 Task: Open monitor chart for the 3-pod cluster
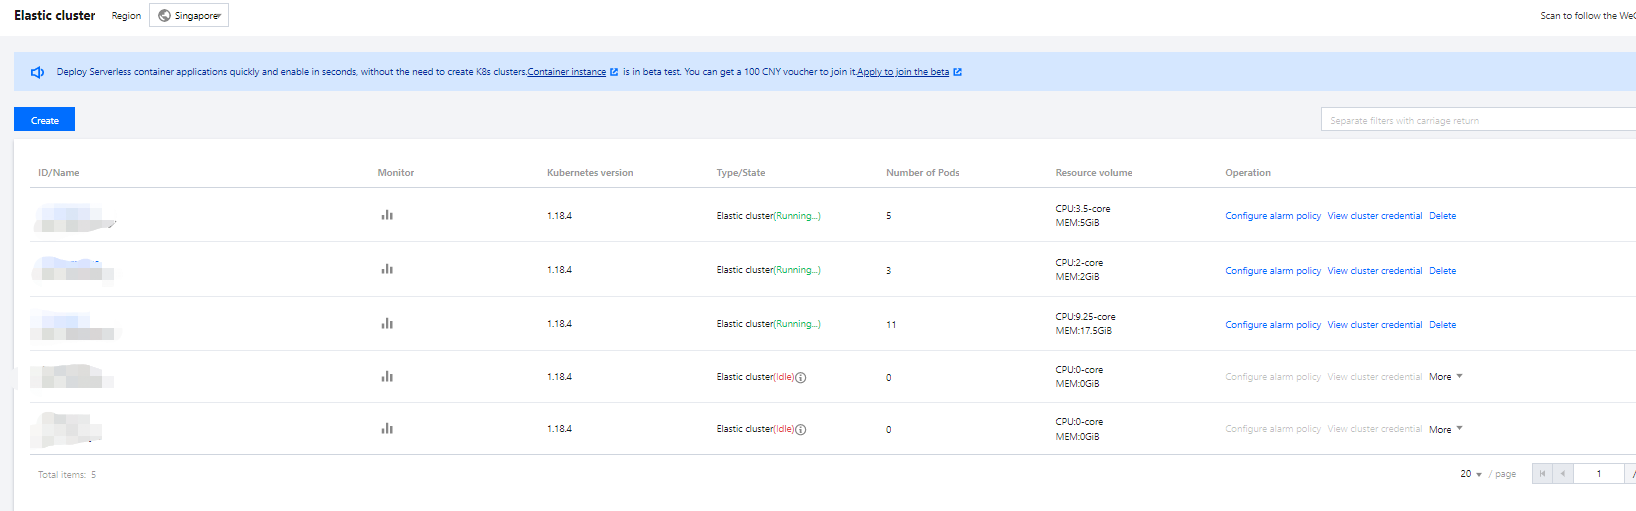387,269
